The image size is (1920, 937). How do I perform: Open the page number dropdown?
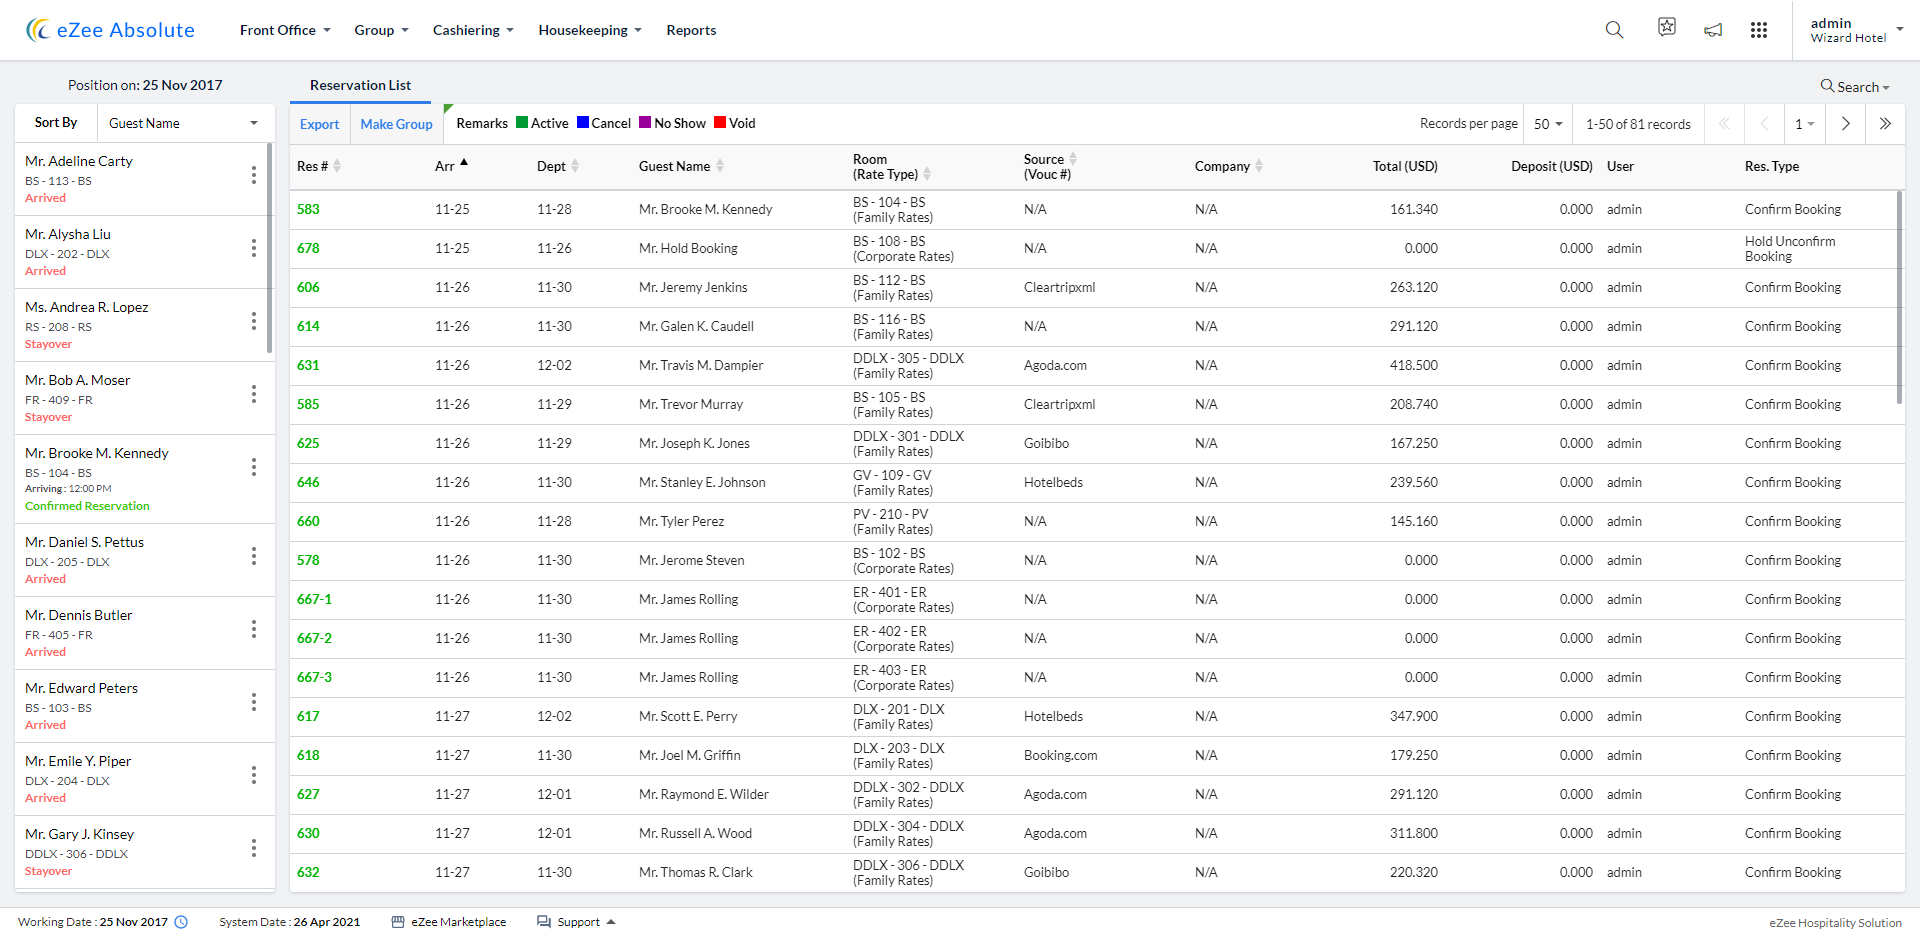coord(1805,124)
